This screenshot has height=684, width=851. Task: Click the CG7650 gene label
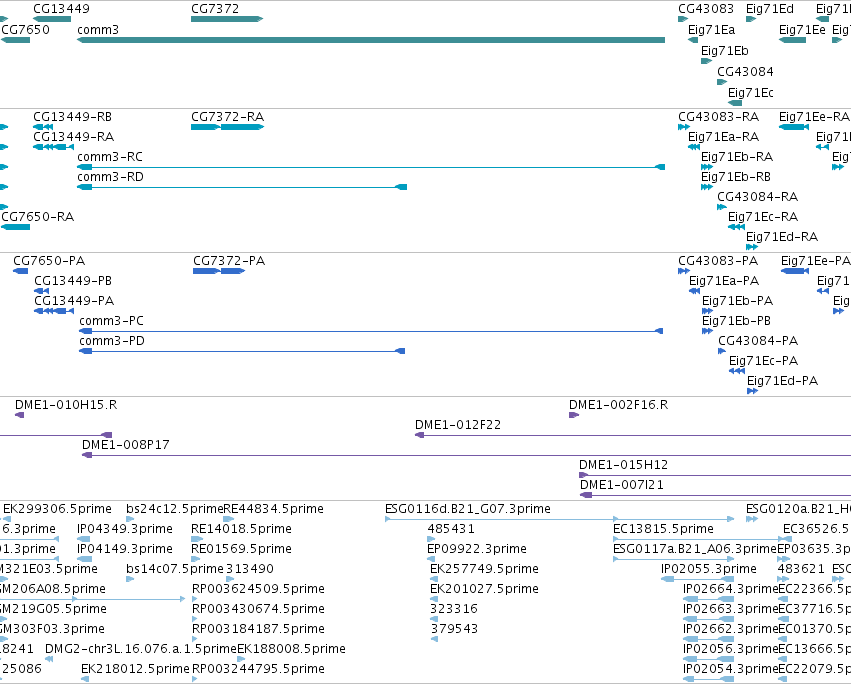tap(26, 29)
